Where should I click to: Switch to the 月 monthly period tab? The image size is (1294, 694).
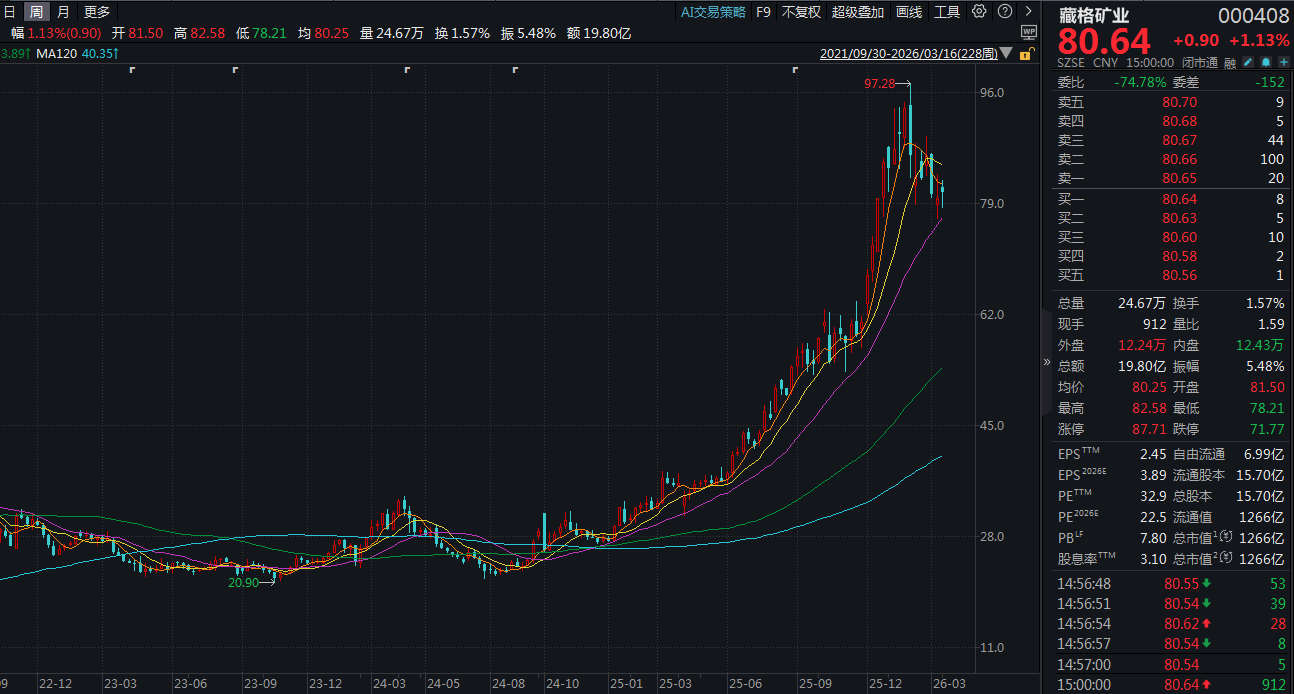63,12
